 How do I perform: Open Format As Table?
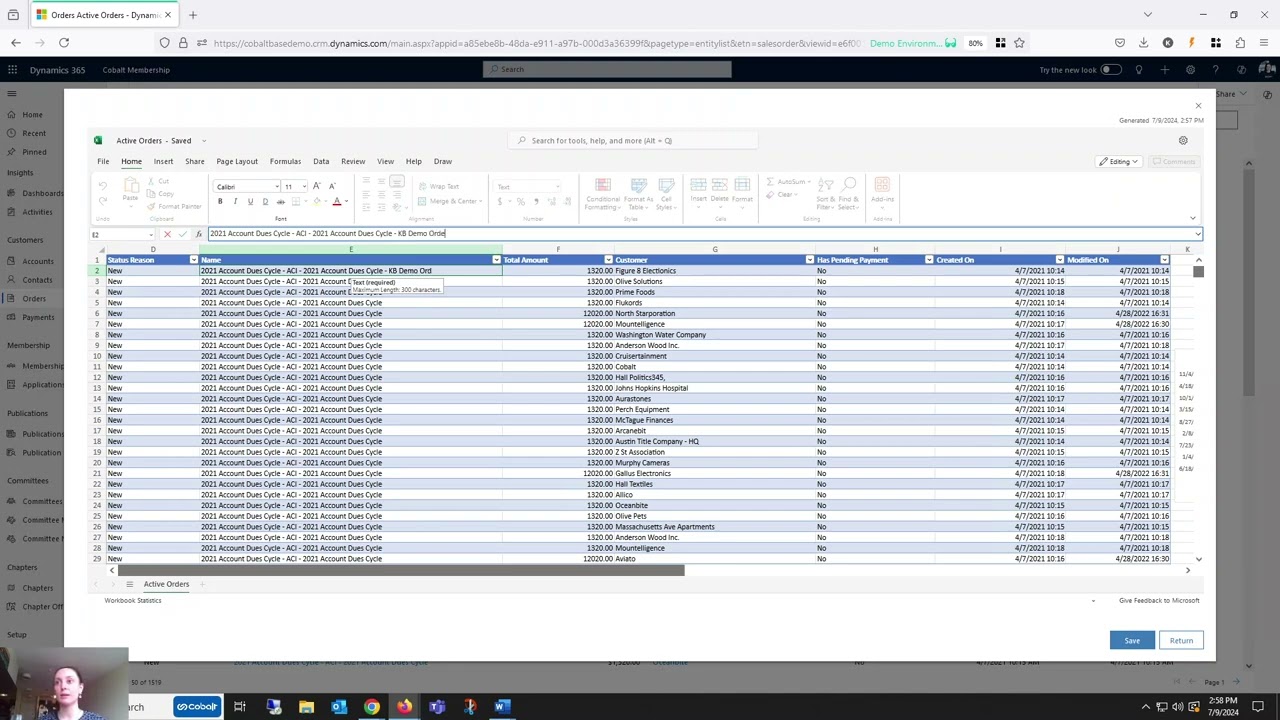tap(639, 194)
